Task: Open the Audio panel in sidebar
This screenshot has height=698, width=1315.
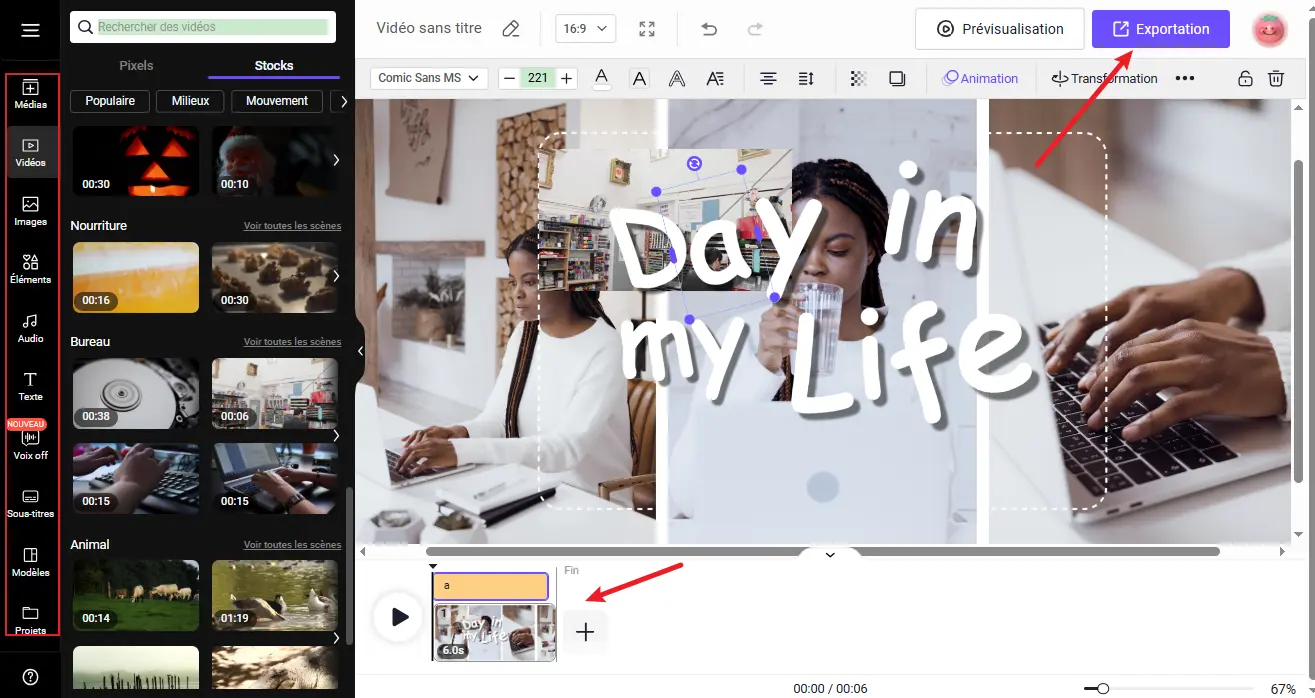Action: (30, 327)
